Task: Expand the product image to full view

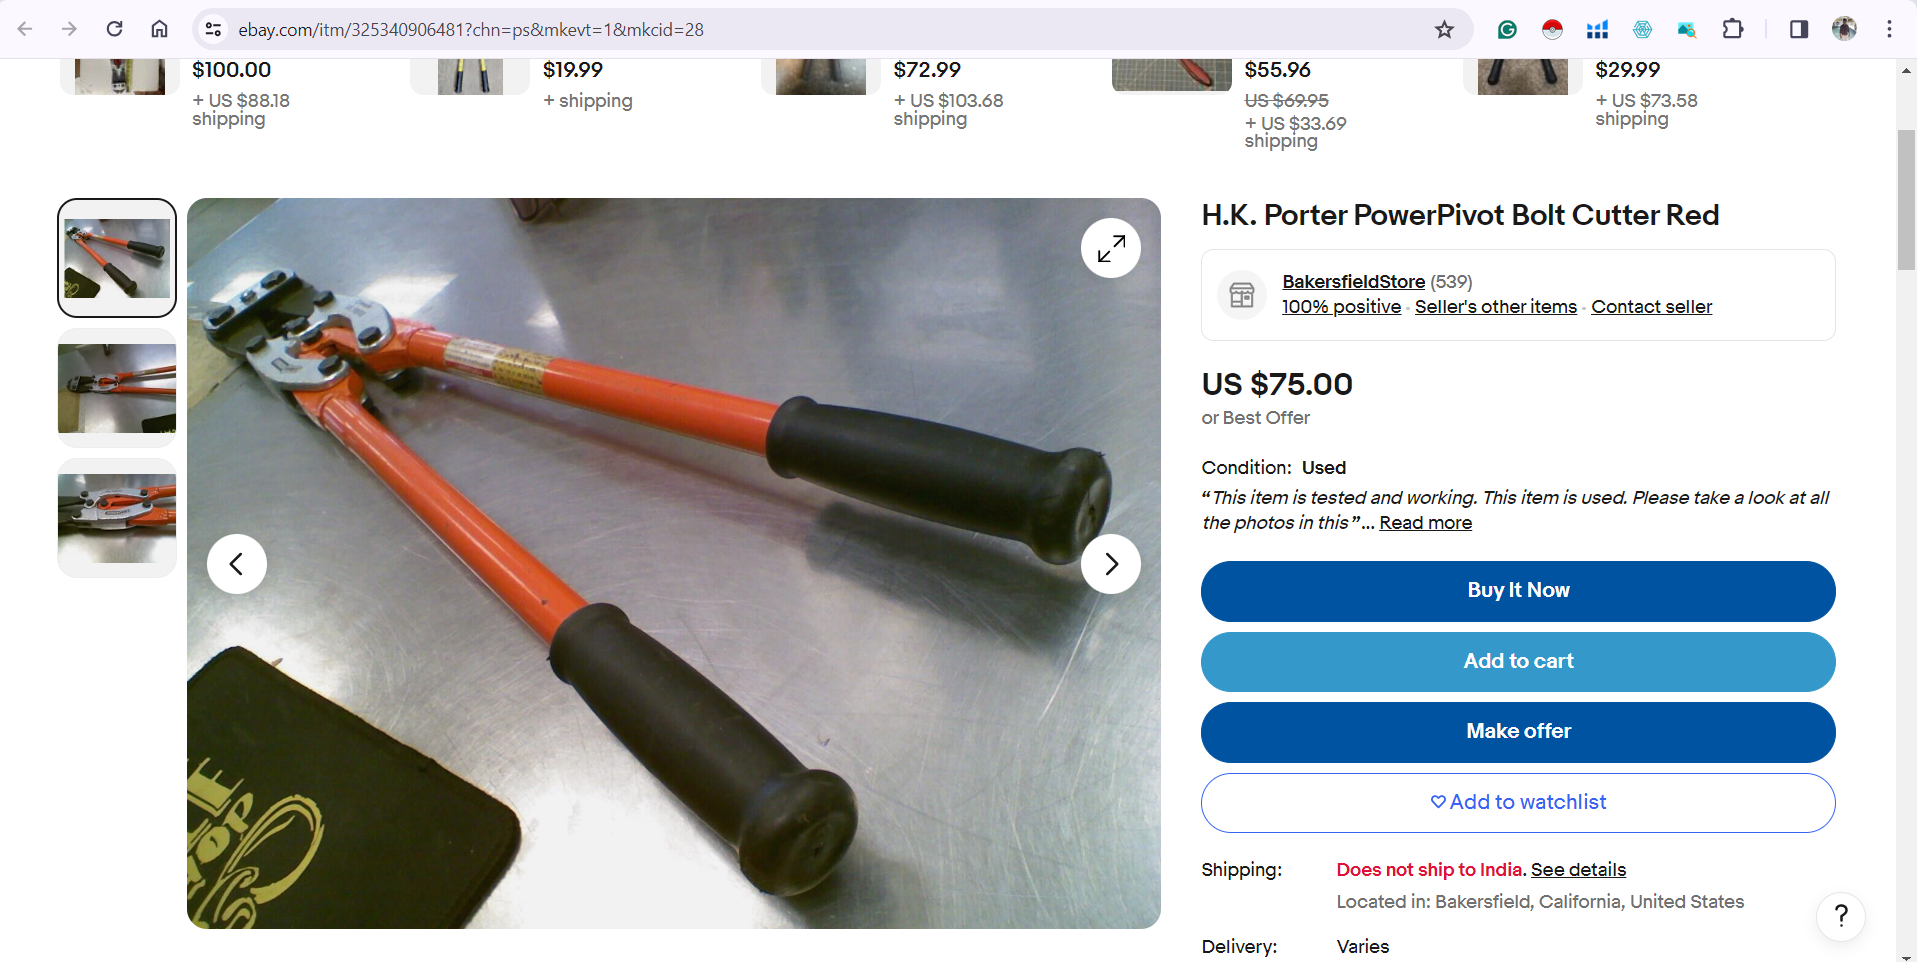Action: [1110, 248]
